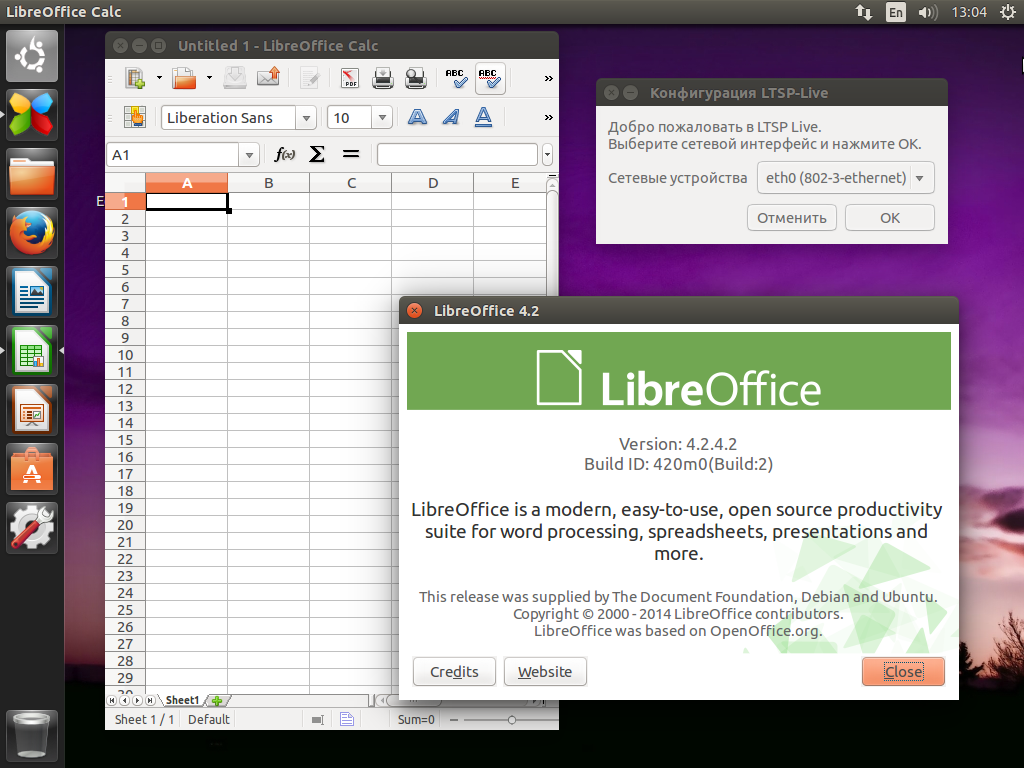Send document as e-mail icon

tap(268, 78)
